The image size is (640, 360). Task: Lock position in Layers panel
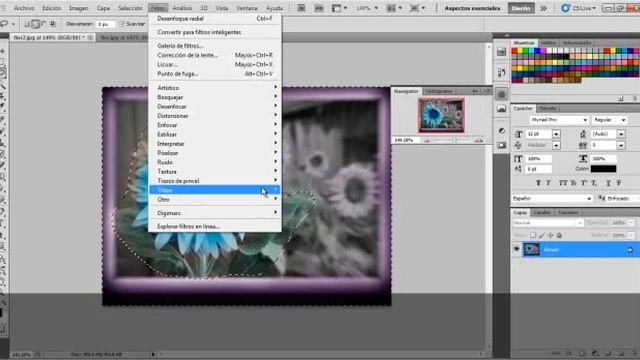point(551,236)
